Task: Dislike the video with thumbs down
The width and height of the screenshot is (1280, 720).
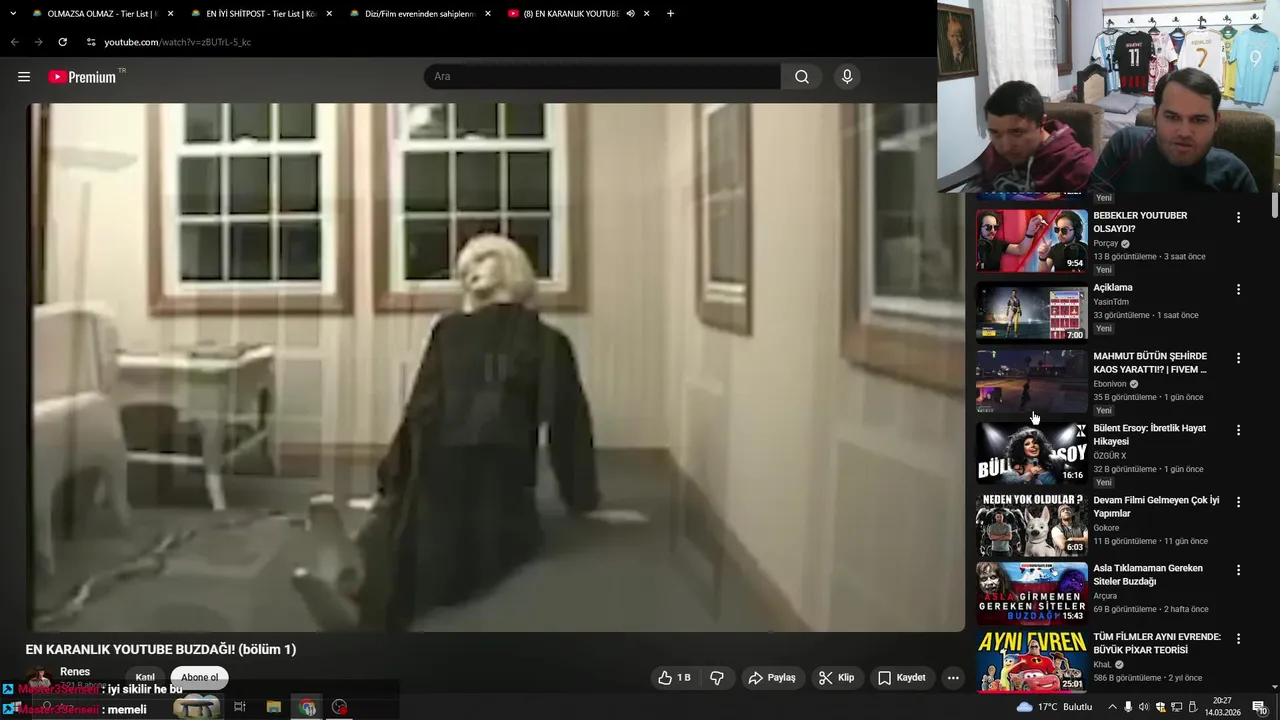Action: click(x=717, y=678)
